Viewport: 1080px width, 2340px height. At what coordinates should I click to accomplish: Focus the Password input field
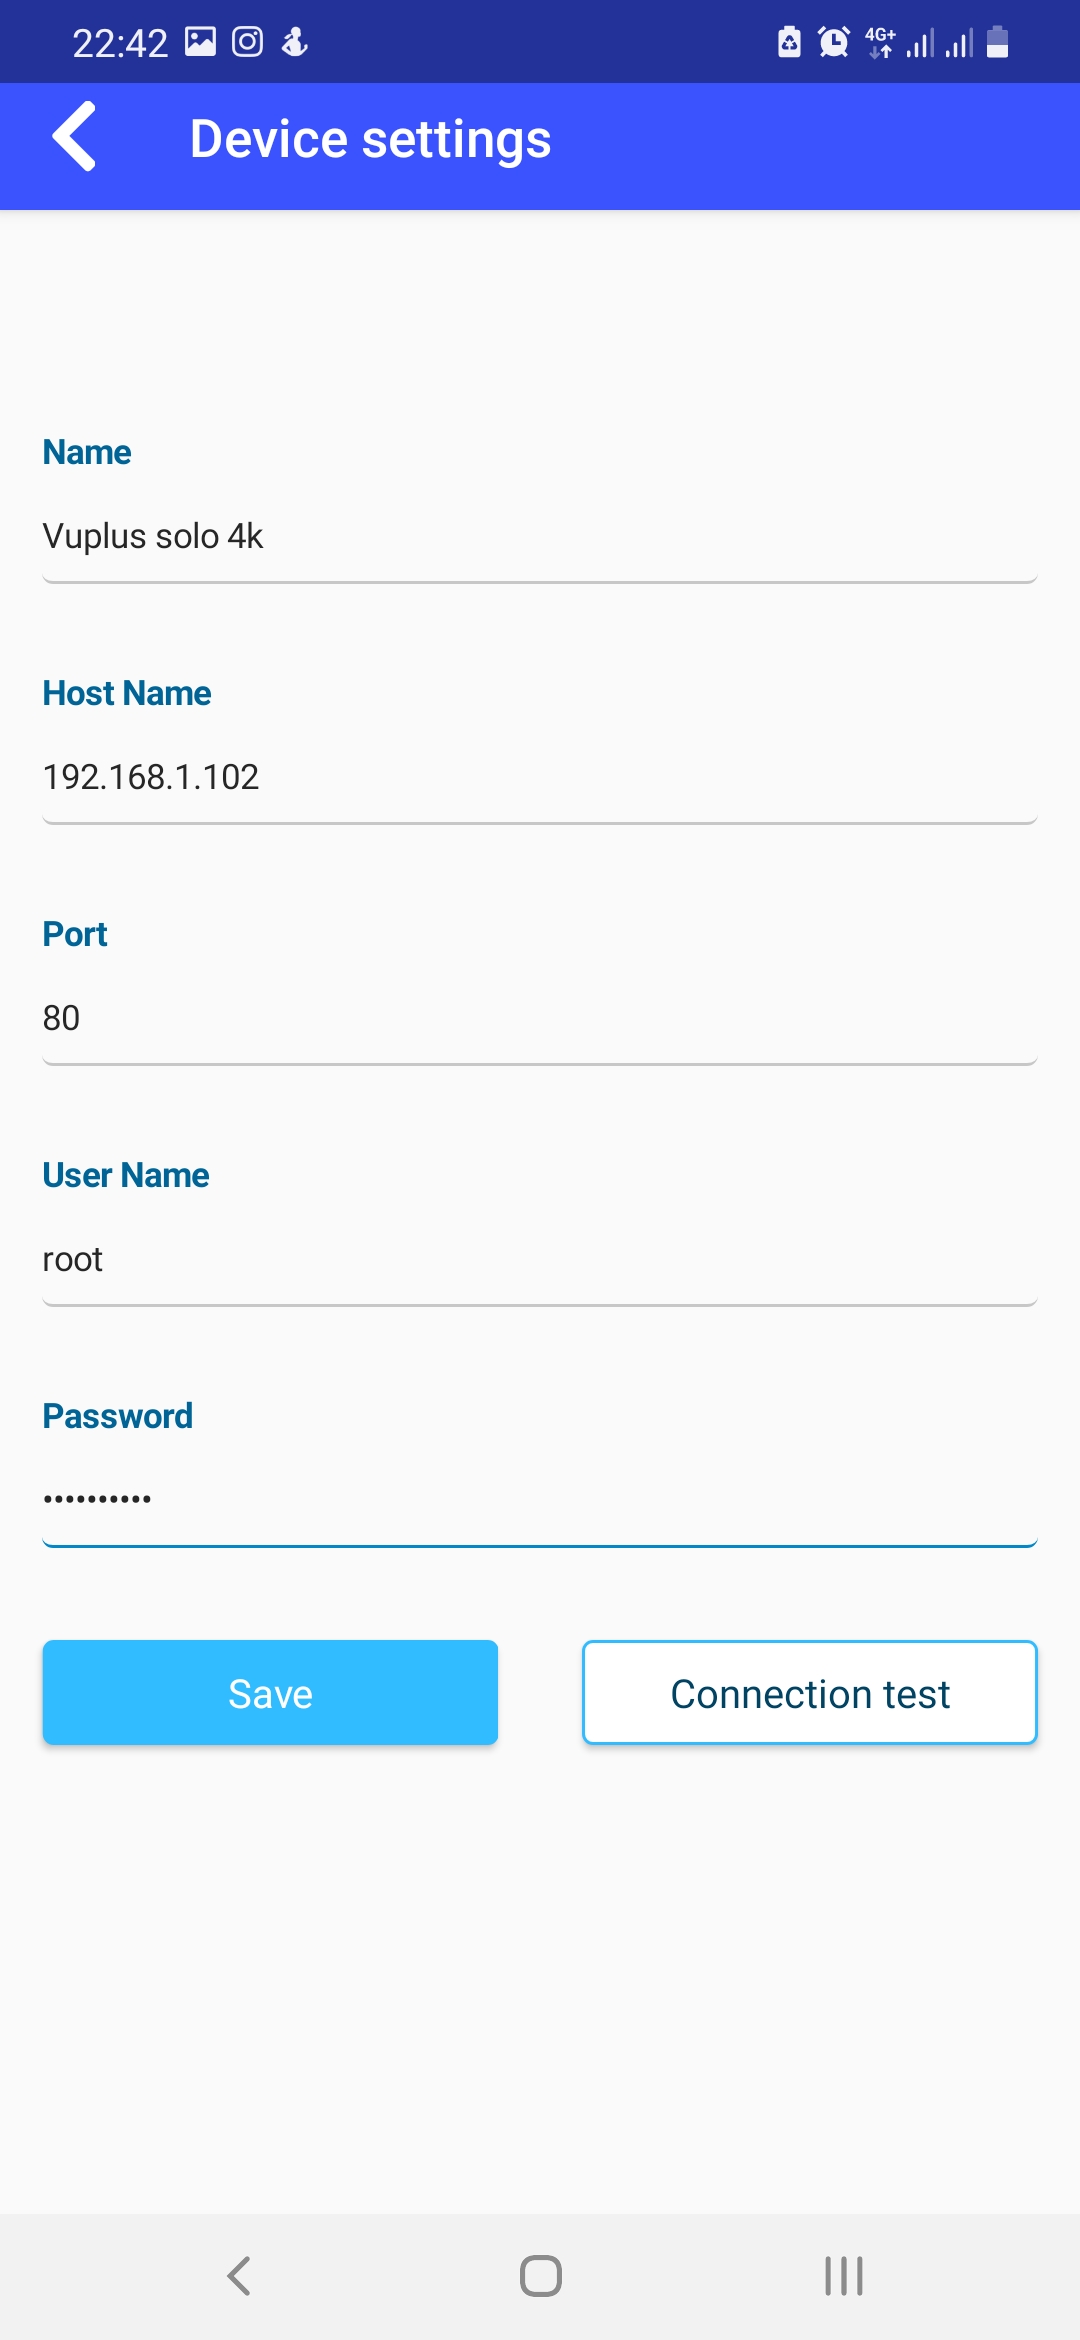coord(540,1500)
